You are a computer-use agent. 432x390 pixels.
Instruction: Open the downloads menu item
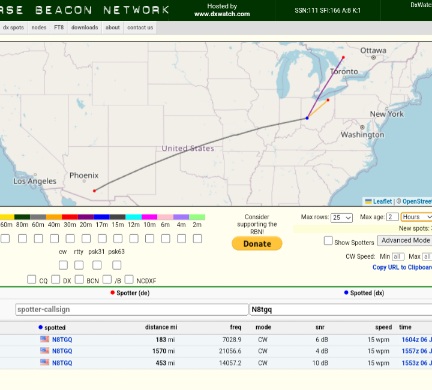(85, 27)
